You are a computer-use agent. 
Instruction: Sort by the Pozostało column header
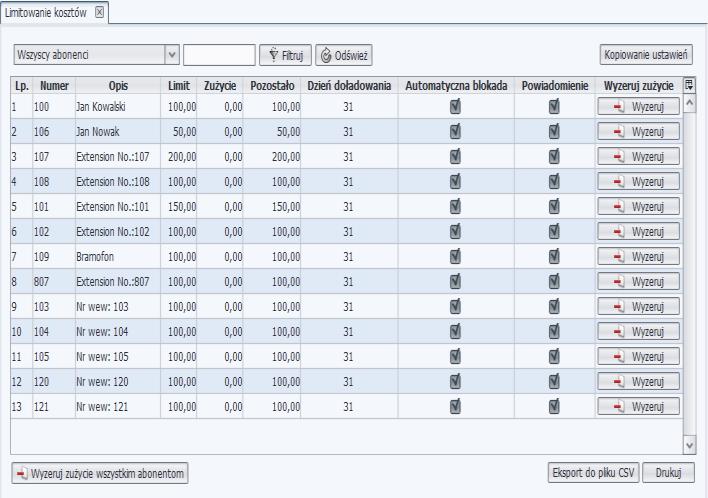tap(272, 86)
